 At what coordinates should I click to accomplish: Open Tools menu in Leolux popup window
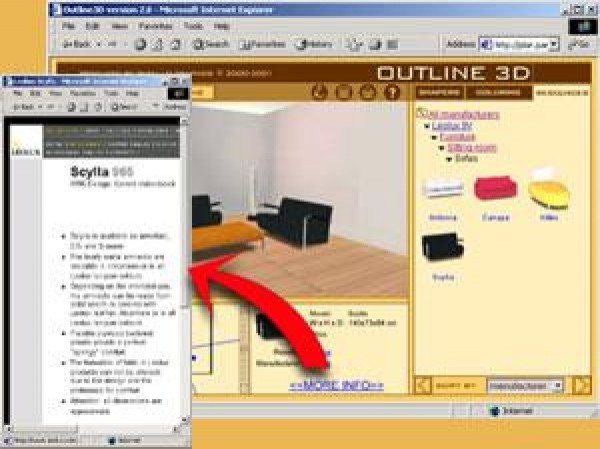click(111, 93)
